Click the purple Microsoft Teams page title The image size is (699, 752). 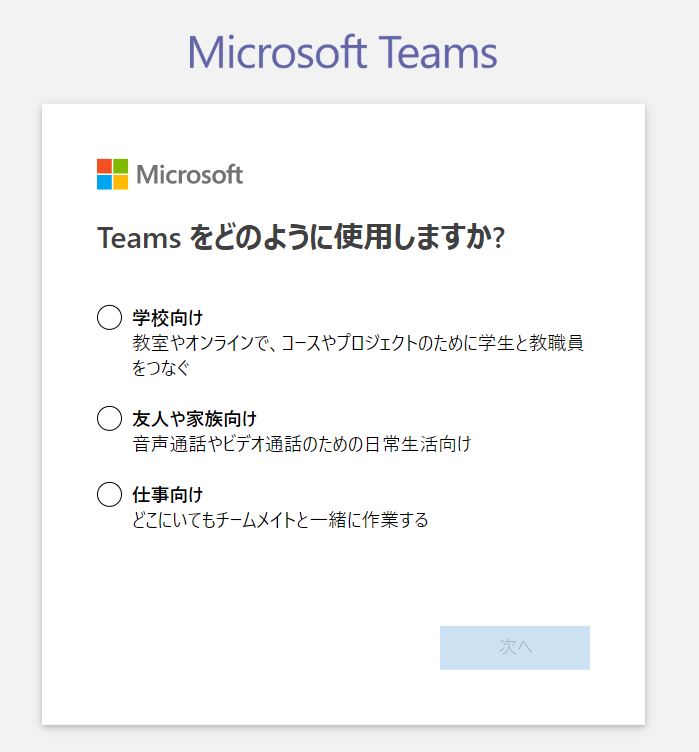point(342,52)
